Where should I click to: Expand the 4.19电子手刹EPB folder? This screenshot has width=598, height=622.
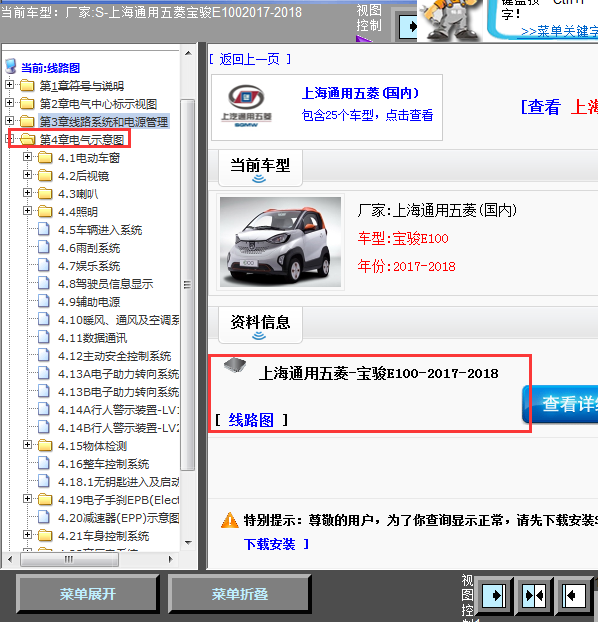27,499
